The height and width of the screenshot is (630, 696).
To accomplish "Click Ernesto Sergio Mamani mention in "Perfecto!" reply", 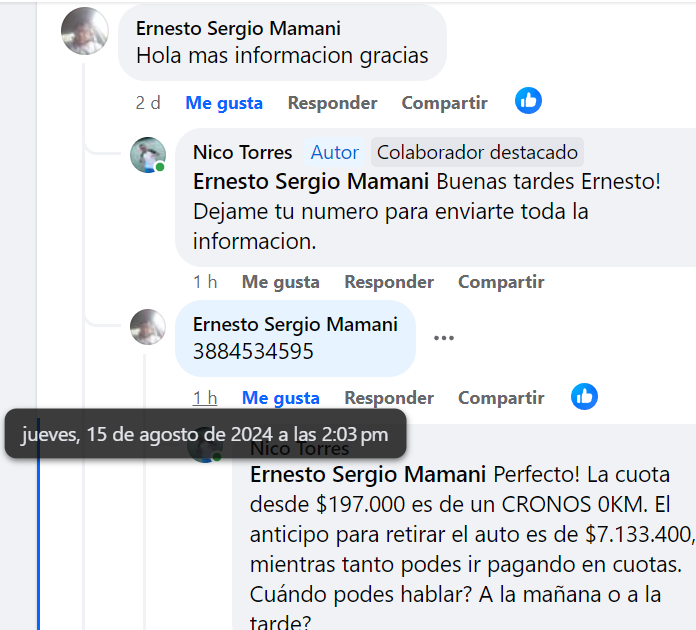I will click(366, 473).
